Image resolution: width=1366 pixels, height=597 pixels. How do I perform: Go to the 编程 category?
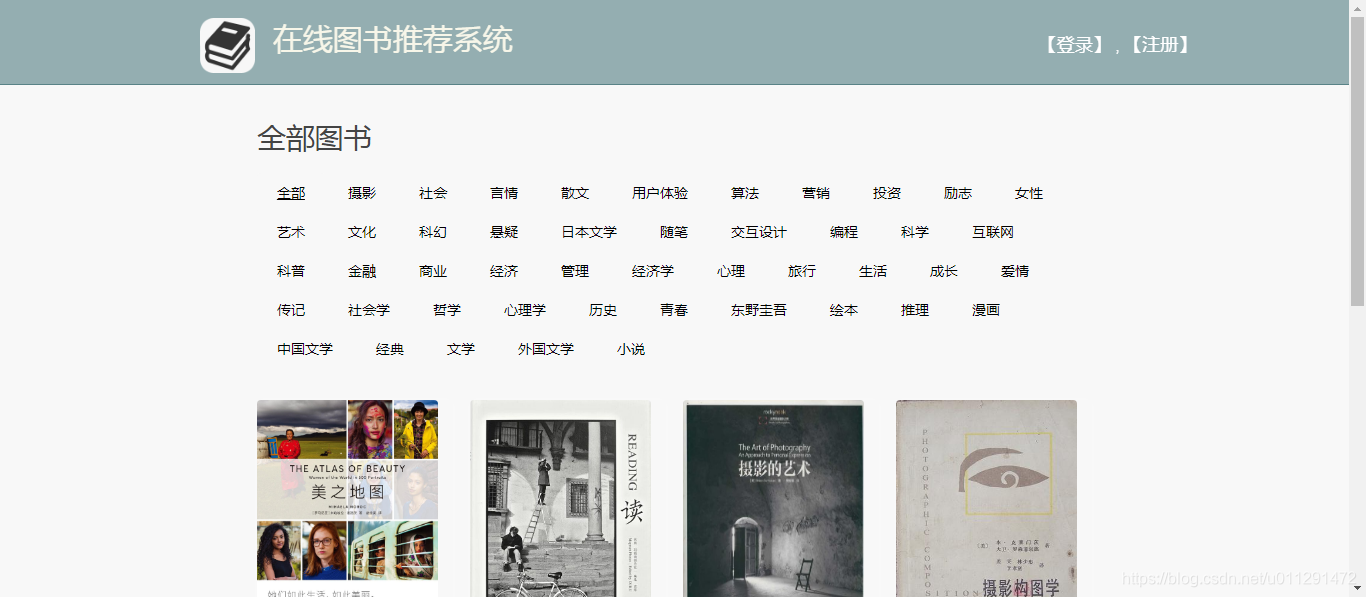coord(844,232)
